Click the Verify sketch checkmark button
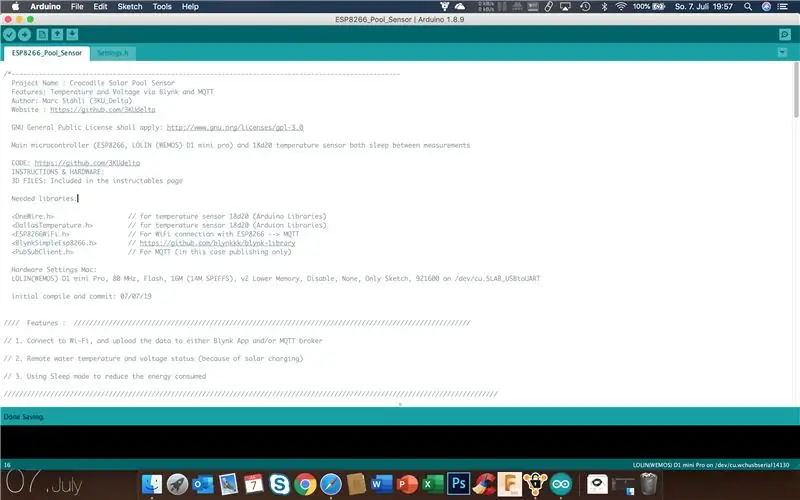Image resolution: width=800 pixels, height=500 pixels. coord(9,34)
